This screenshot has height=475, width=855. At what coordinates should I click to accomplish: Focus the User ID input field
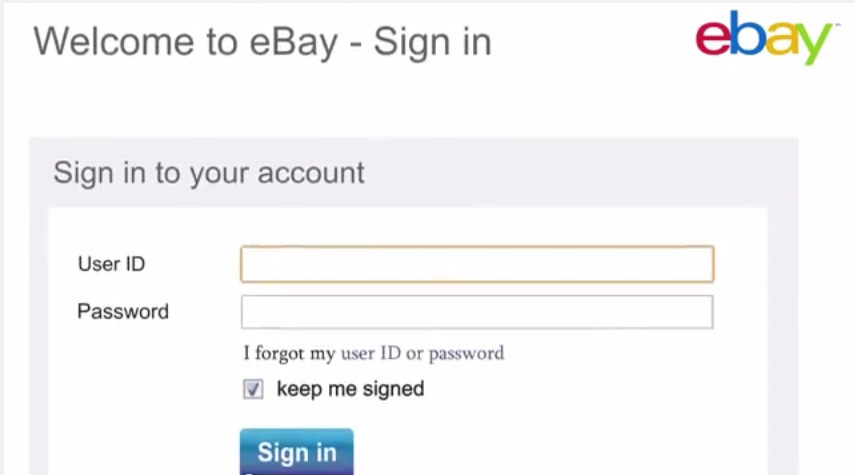tap(477, 264)
